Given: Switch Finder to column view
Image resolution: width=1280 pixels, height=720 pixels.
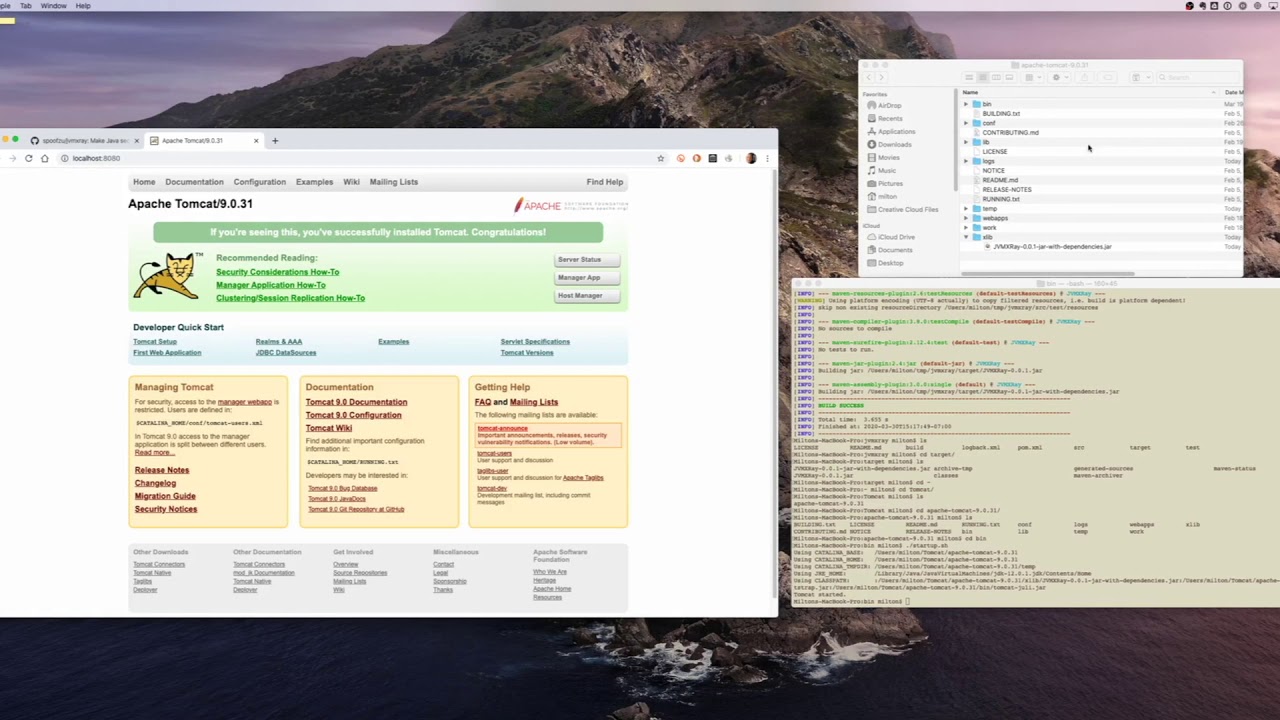Looking at the screenshot, I should (x=996, y=77).
